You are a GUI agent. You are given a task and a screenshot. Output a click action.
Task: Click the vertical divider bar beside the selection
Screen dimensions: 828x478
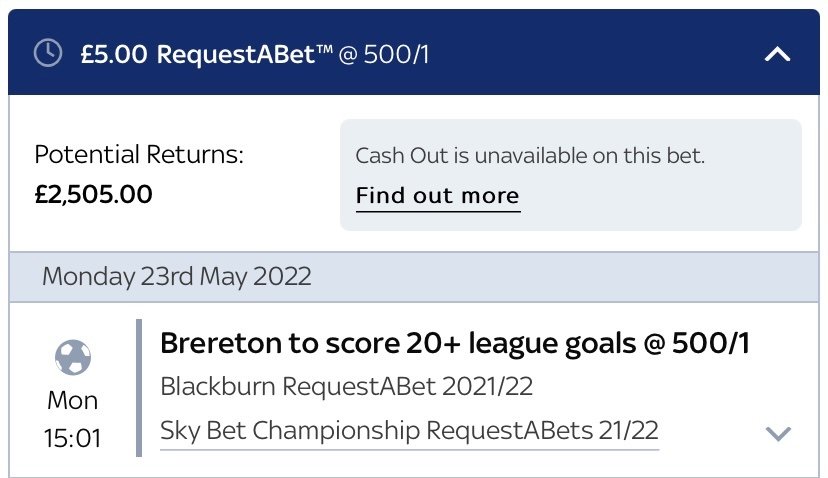coord(140,388)
